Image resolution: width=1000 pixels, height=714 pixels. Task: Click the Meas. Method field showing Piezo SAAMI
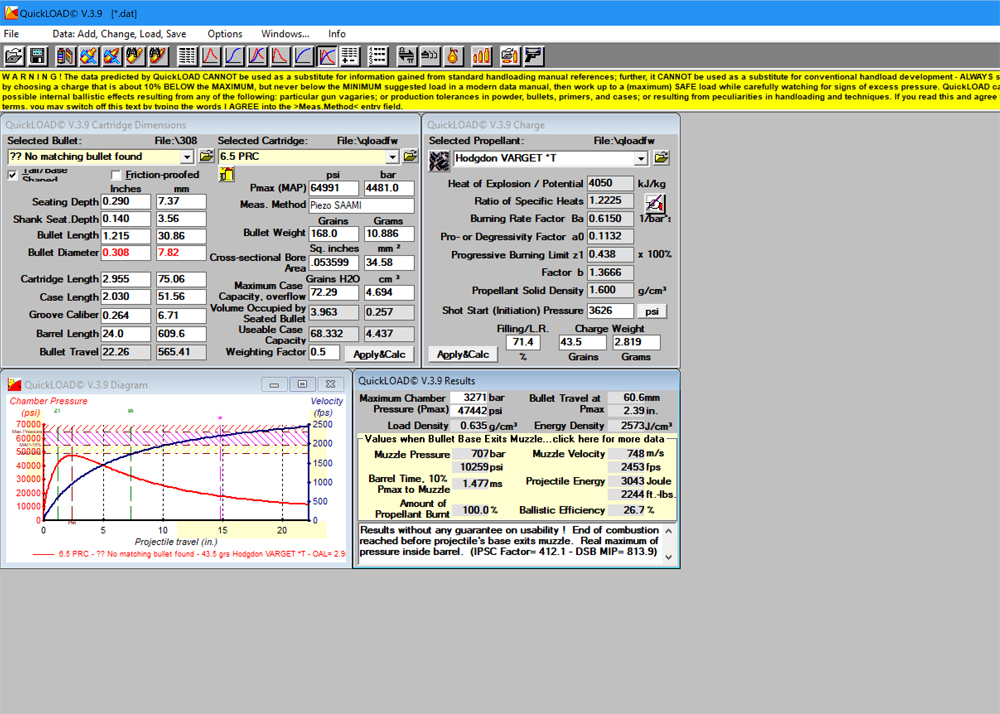tap(362, 205)
